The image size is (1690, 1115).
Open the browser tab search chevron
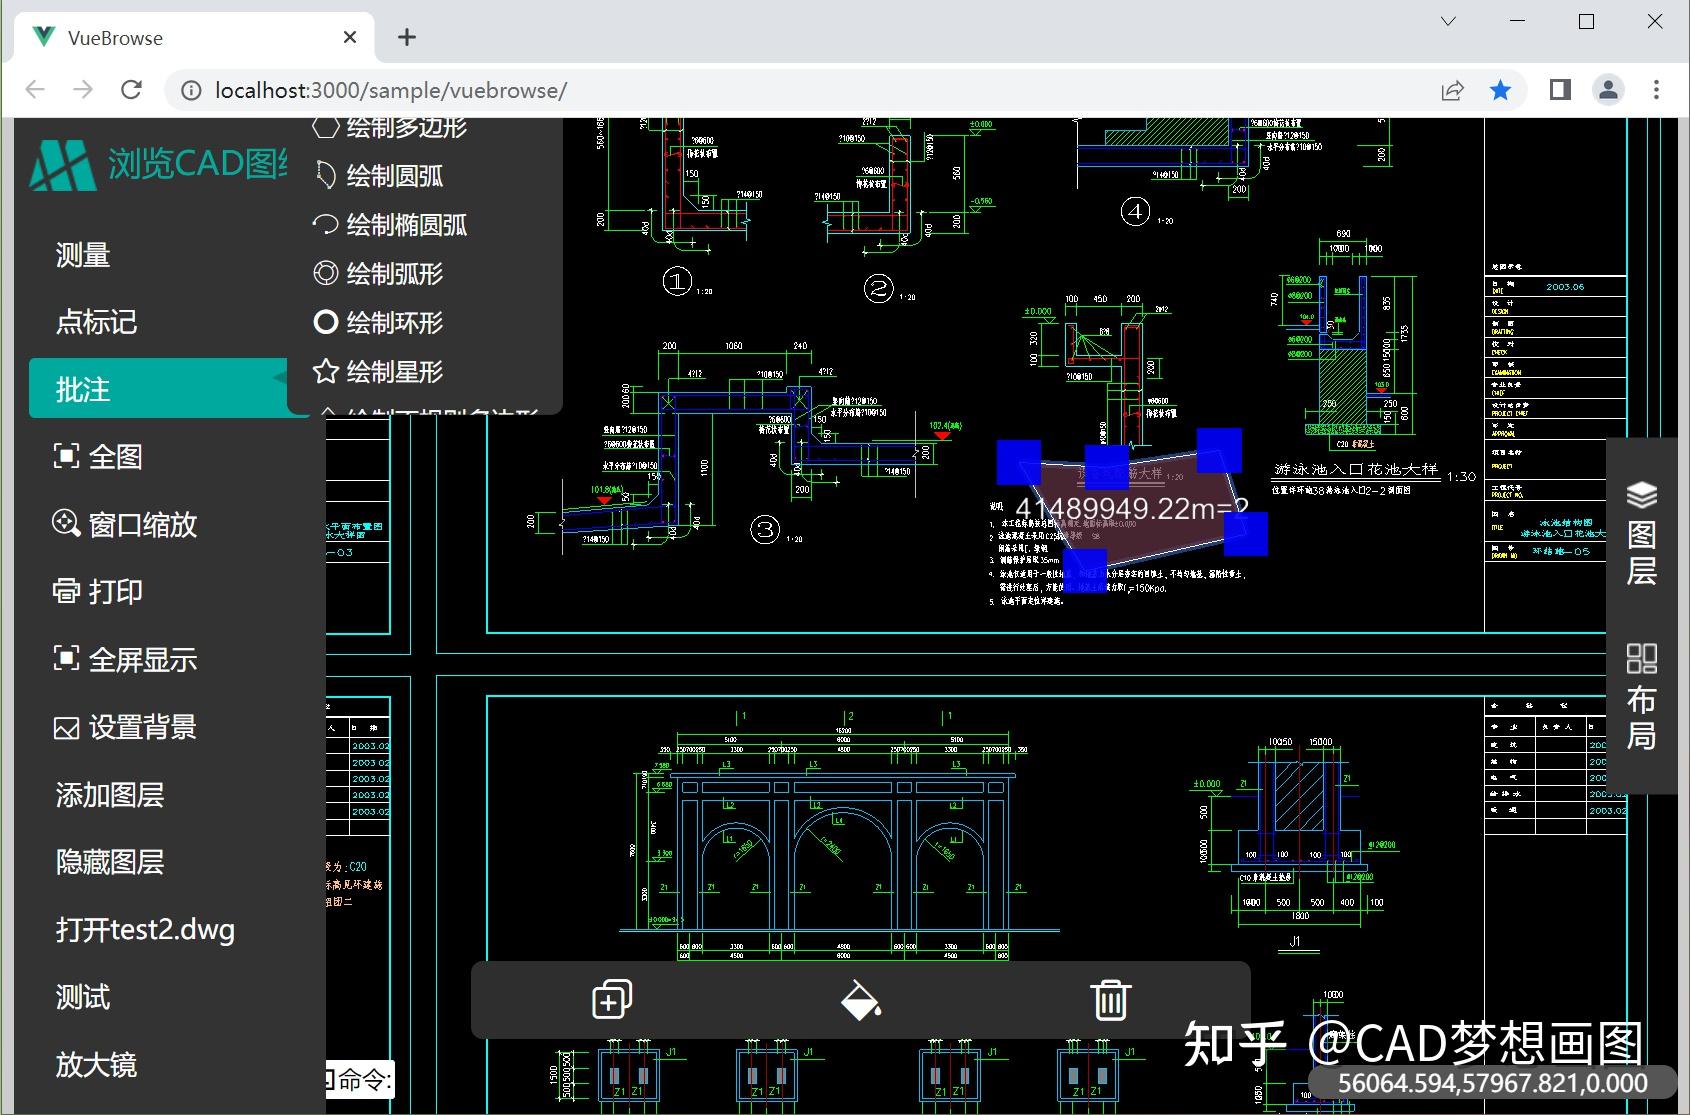(x=1446, y=20)
